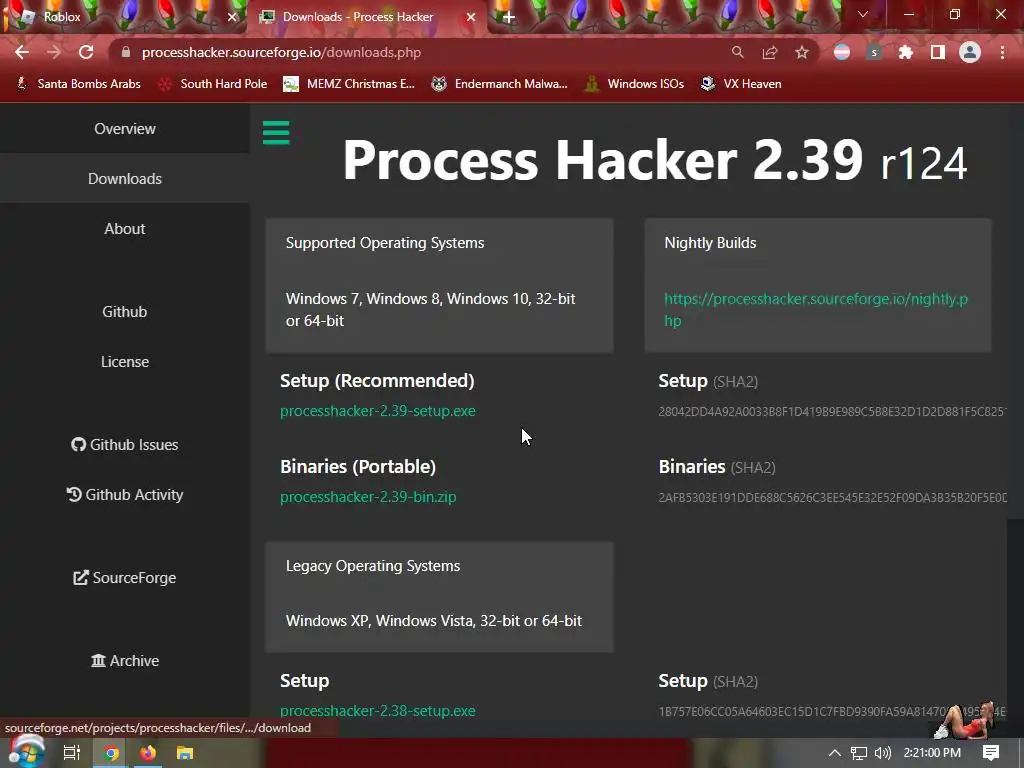Show hidden tray icons chevron
The width and height of the screenshot is (1024, 768).
(x=835, y=753)
